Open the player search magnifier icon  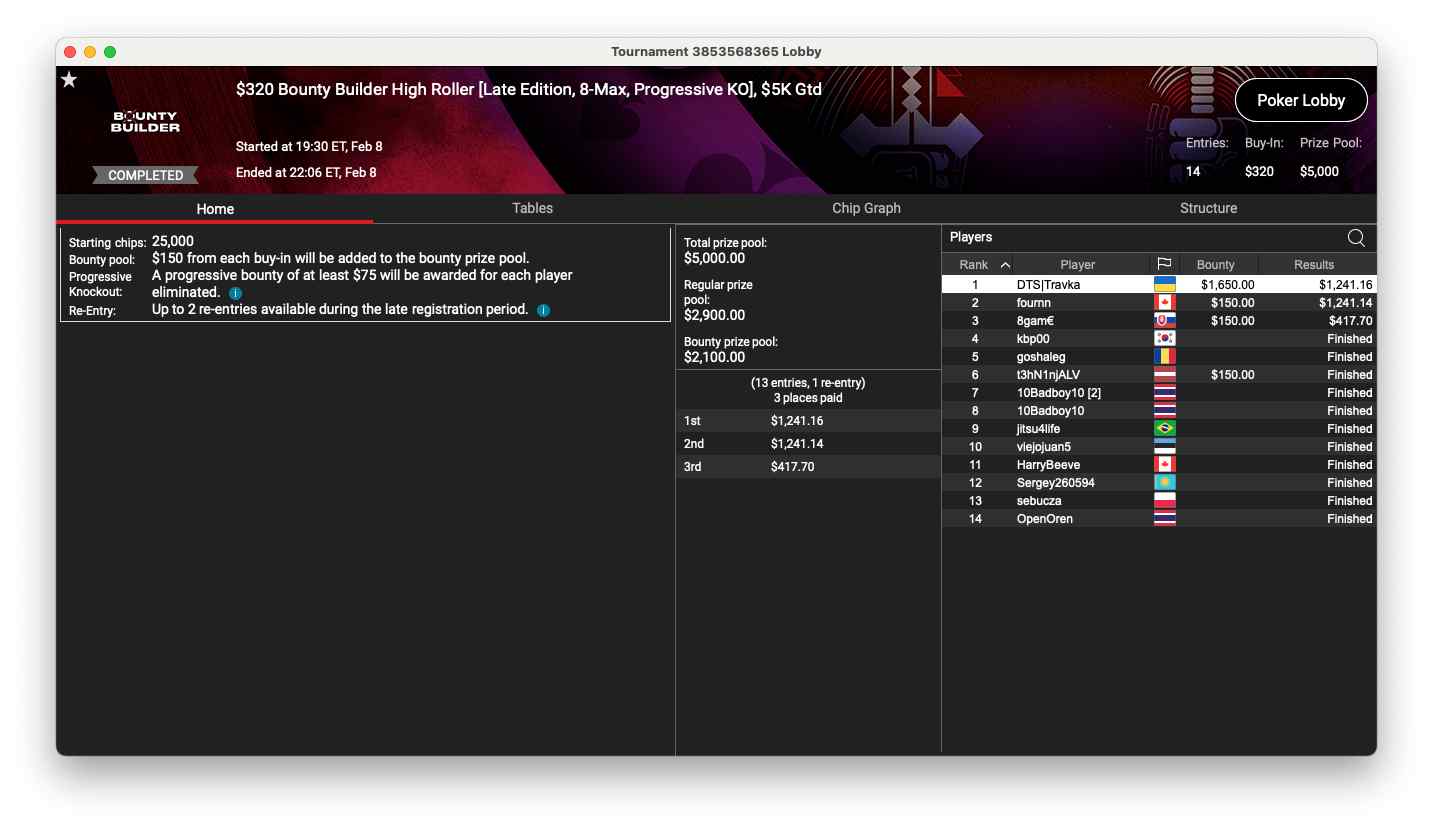tap(1356, 237)
